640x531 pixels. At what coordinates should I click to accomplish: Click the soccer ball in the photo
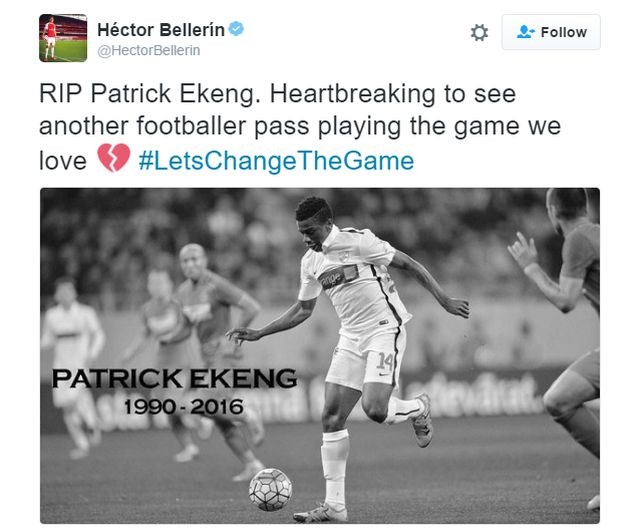(270, 489)
